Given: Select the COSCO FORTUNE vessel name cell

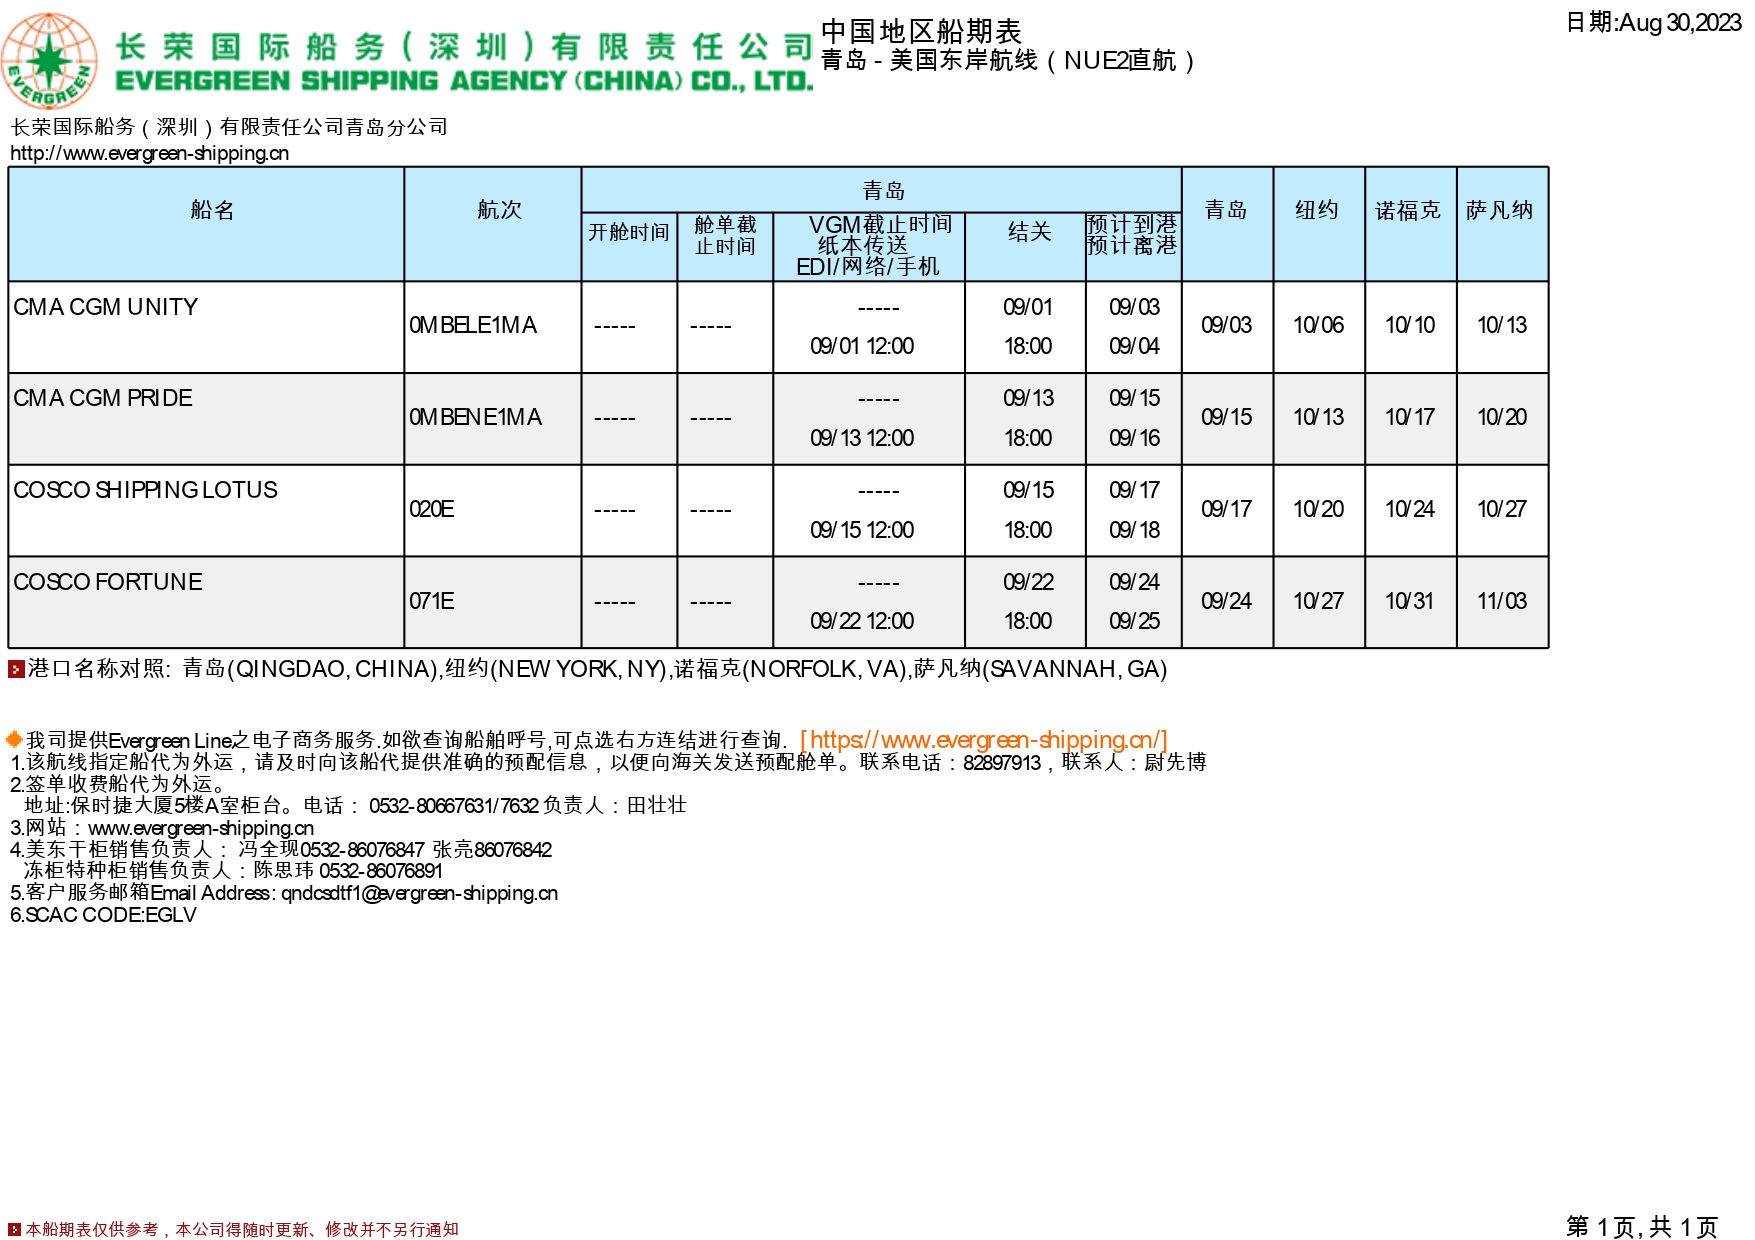Looking at the screenshot, I should (108, 582).
